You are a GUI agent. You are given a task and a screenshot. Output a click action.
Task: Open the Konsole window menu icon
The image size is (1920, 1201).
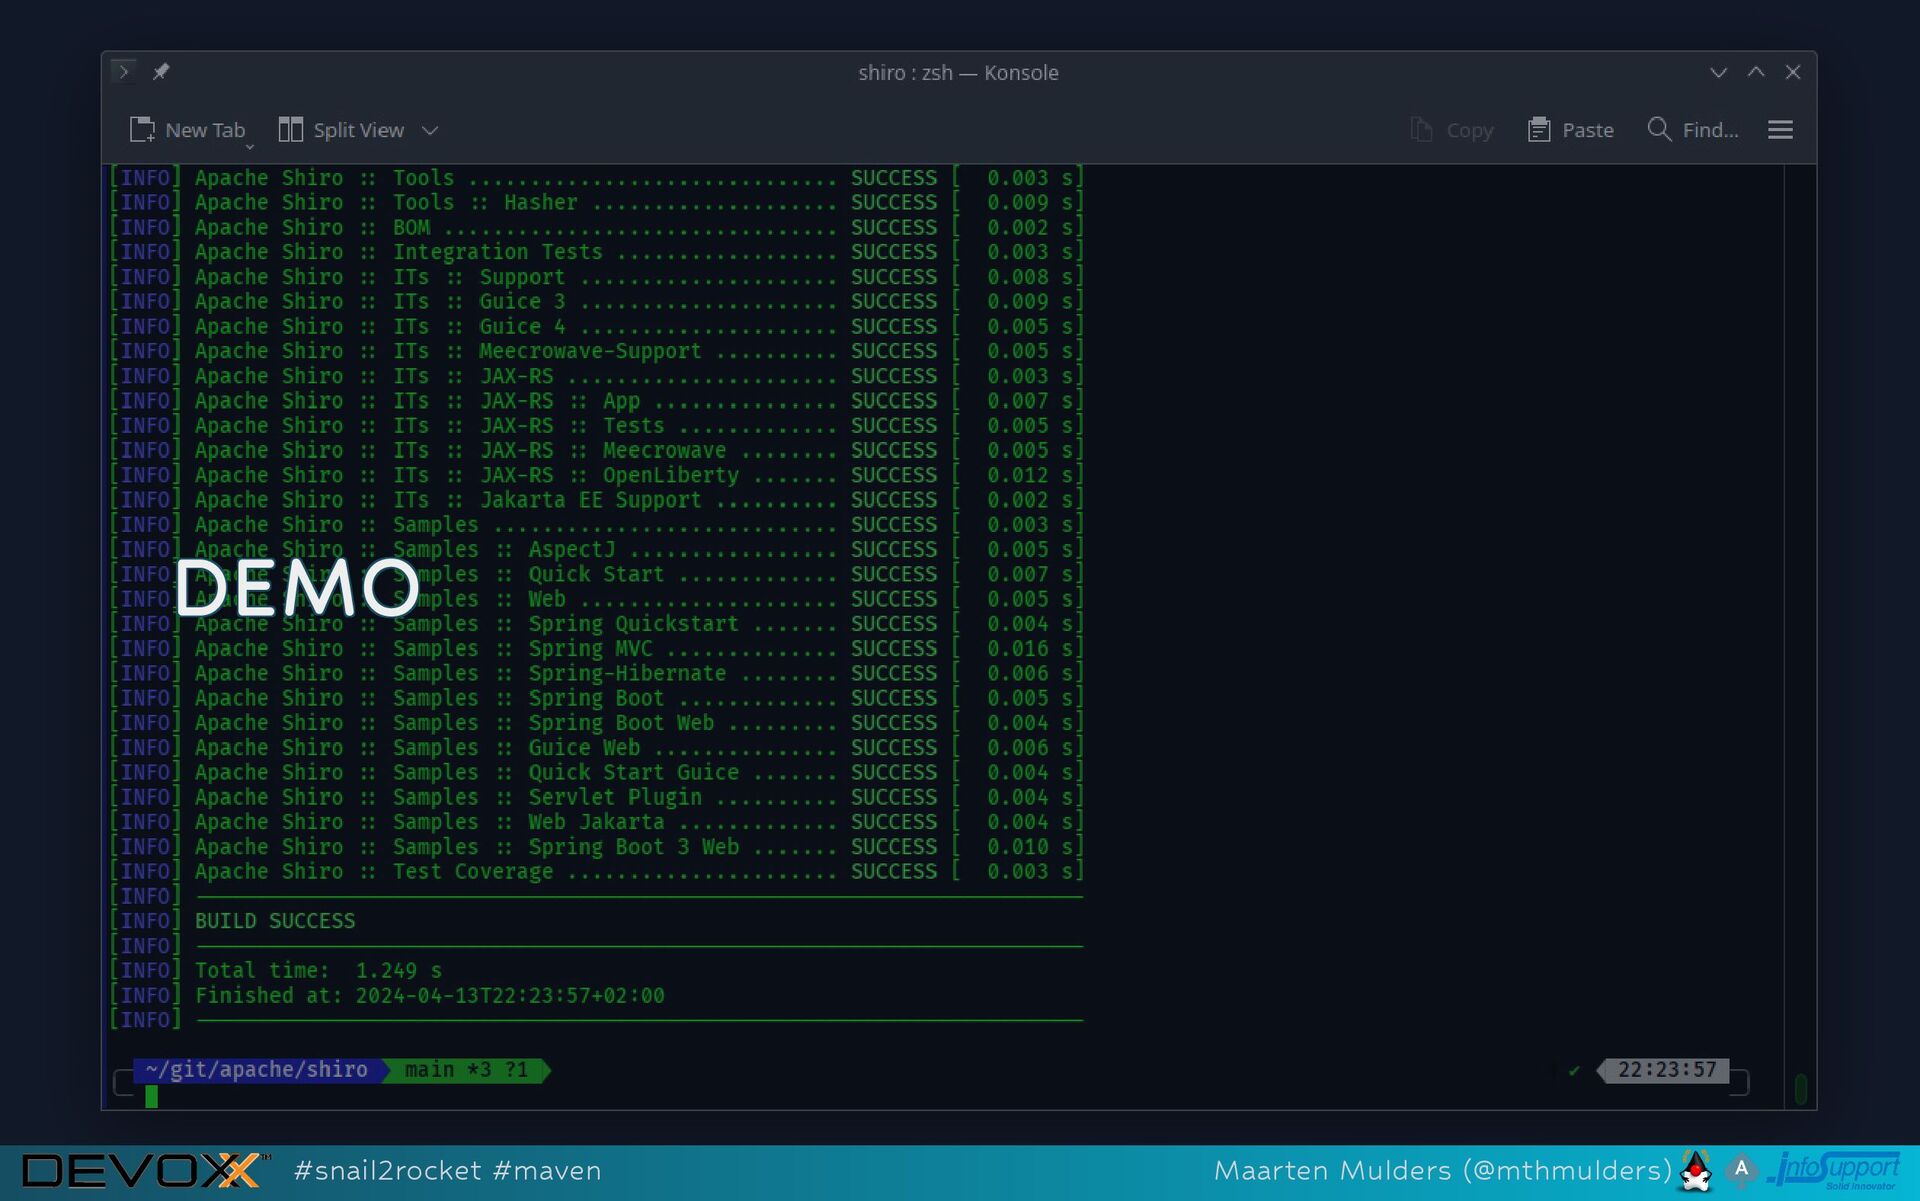click(123, 71)
